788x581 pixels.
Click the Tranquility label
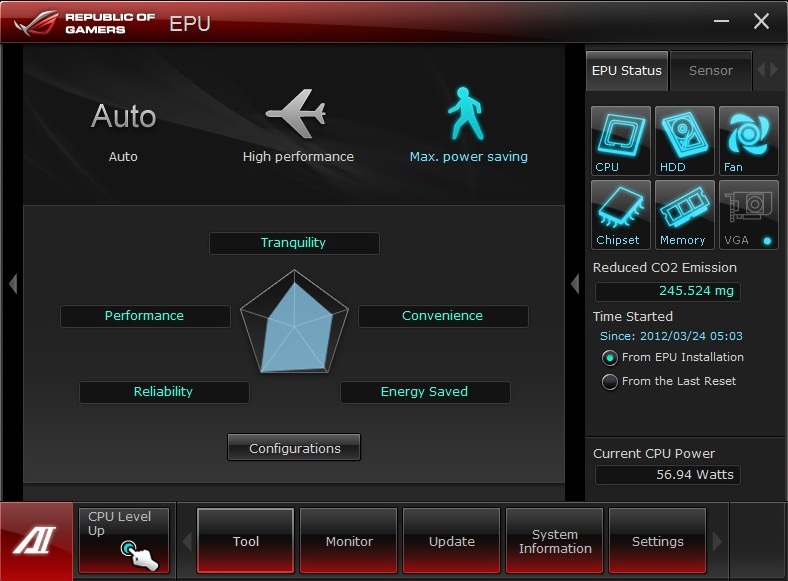294,243
